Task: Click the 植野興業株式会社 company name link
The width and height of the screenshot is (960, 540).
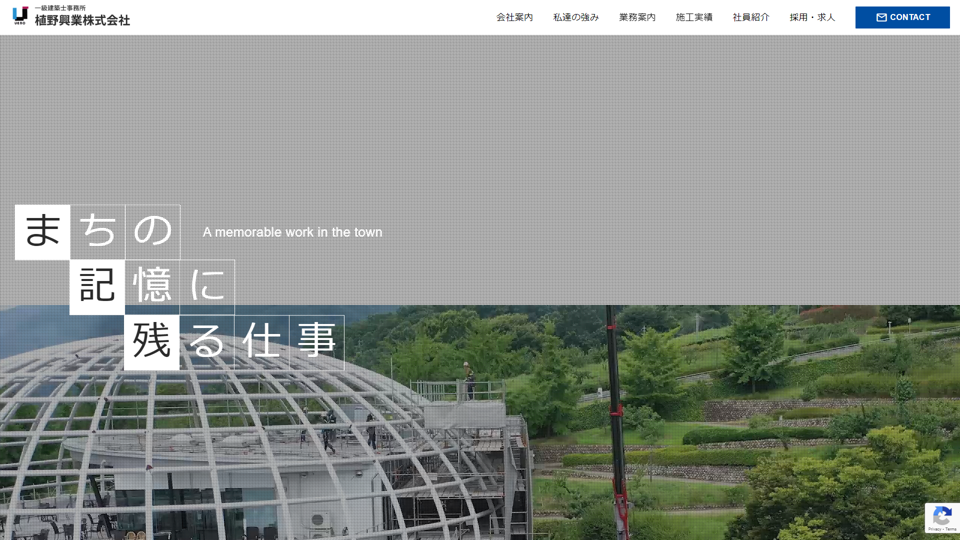Action: (82, 21)
